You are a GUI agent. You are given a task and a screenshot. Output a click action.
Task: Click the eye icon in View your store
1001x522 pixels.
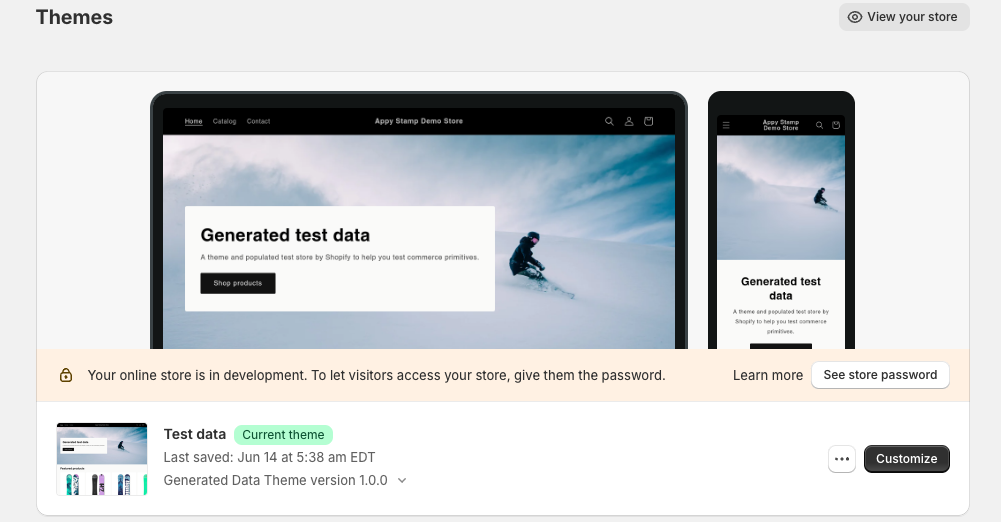click(855, 17)
